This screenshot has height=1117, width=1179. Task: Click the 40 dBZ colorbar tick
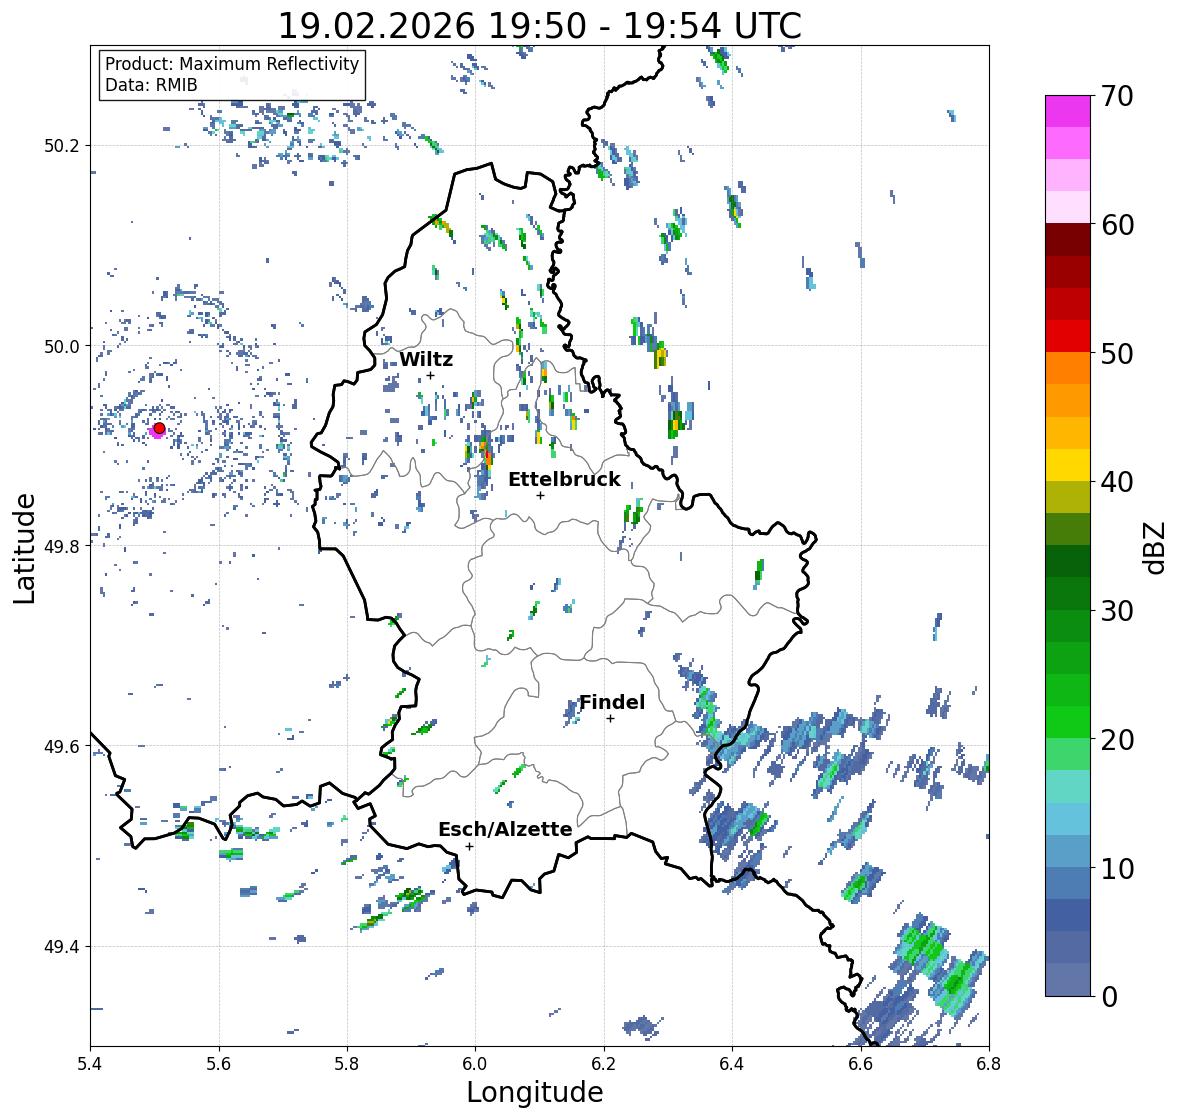(1117, 482)
